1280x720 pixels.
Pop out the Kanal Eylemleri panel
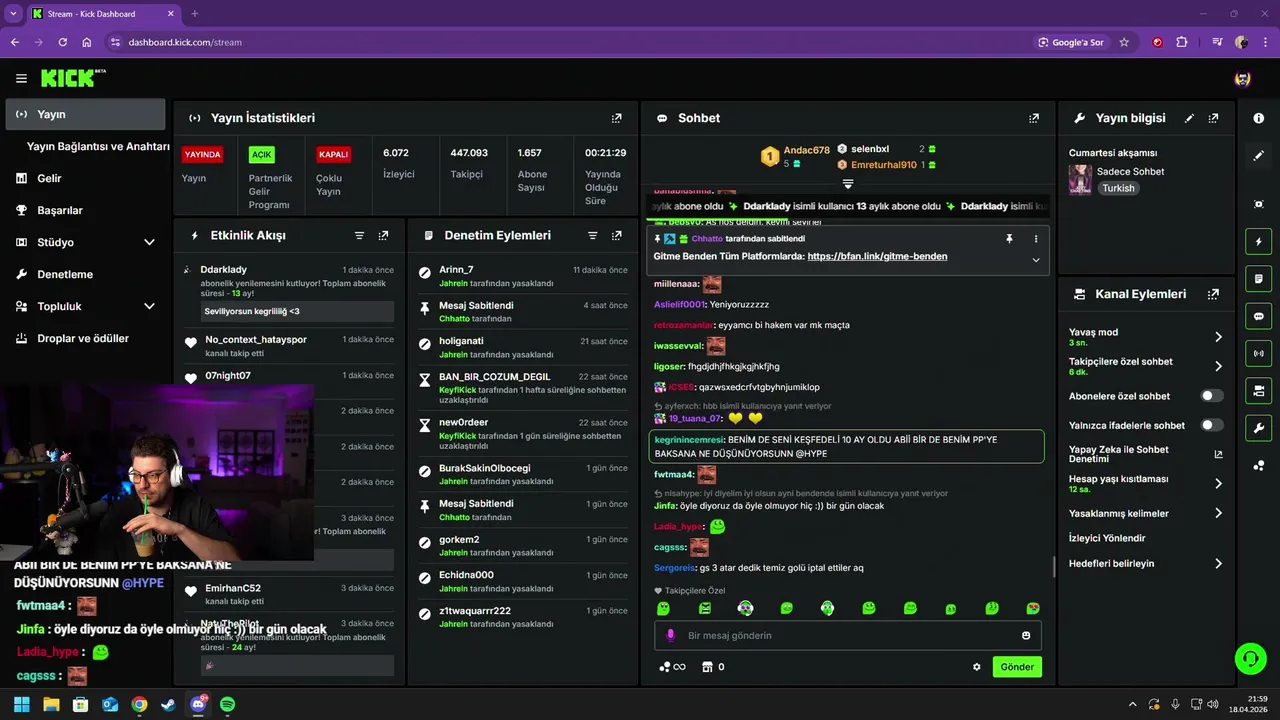click(x=1213, y=294)
